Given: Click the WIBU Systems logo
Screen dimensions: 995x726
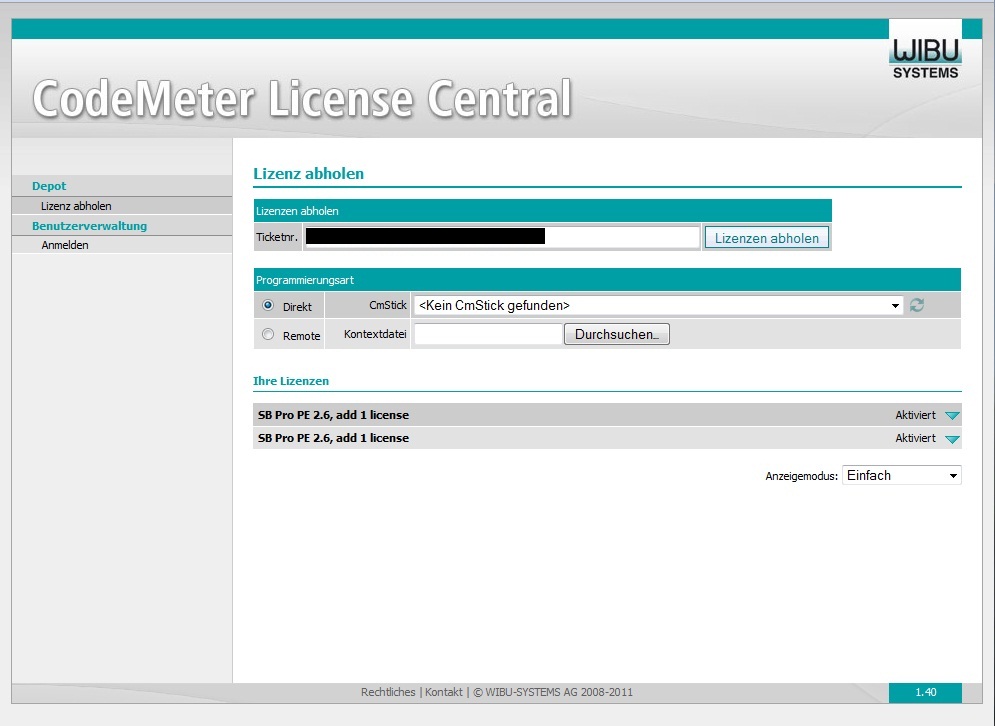Looking at the screenshot, I should [x=925, y=57].
